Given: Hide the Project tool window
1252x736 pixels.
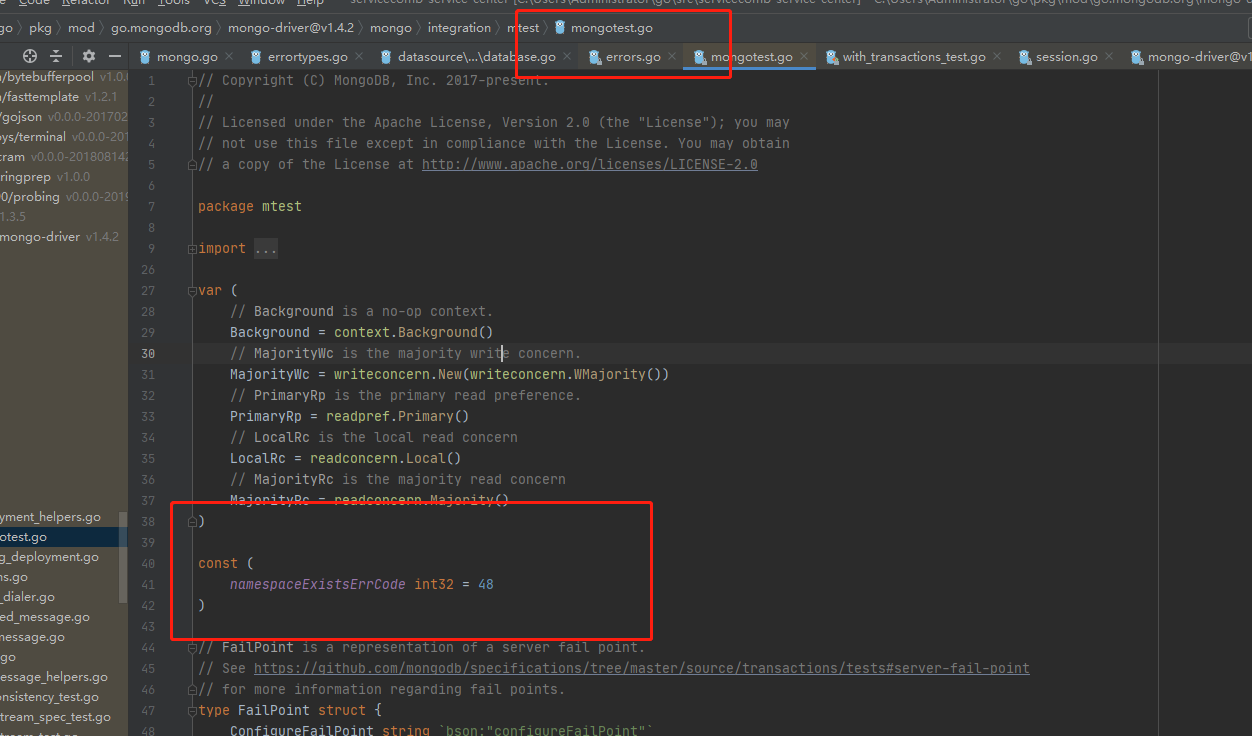Looking at the screenshot, I should pos(115,56).
